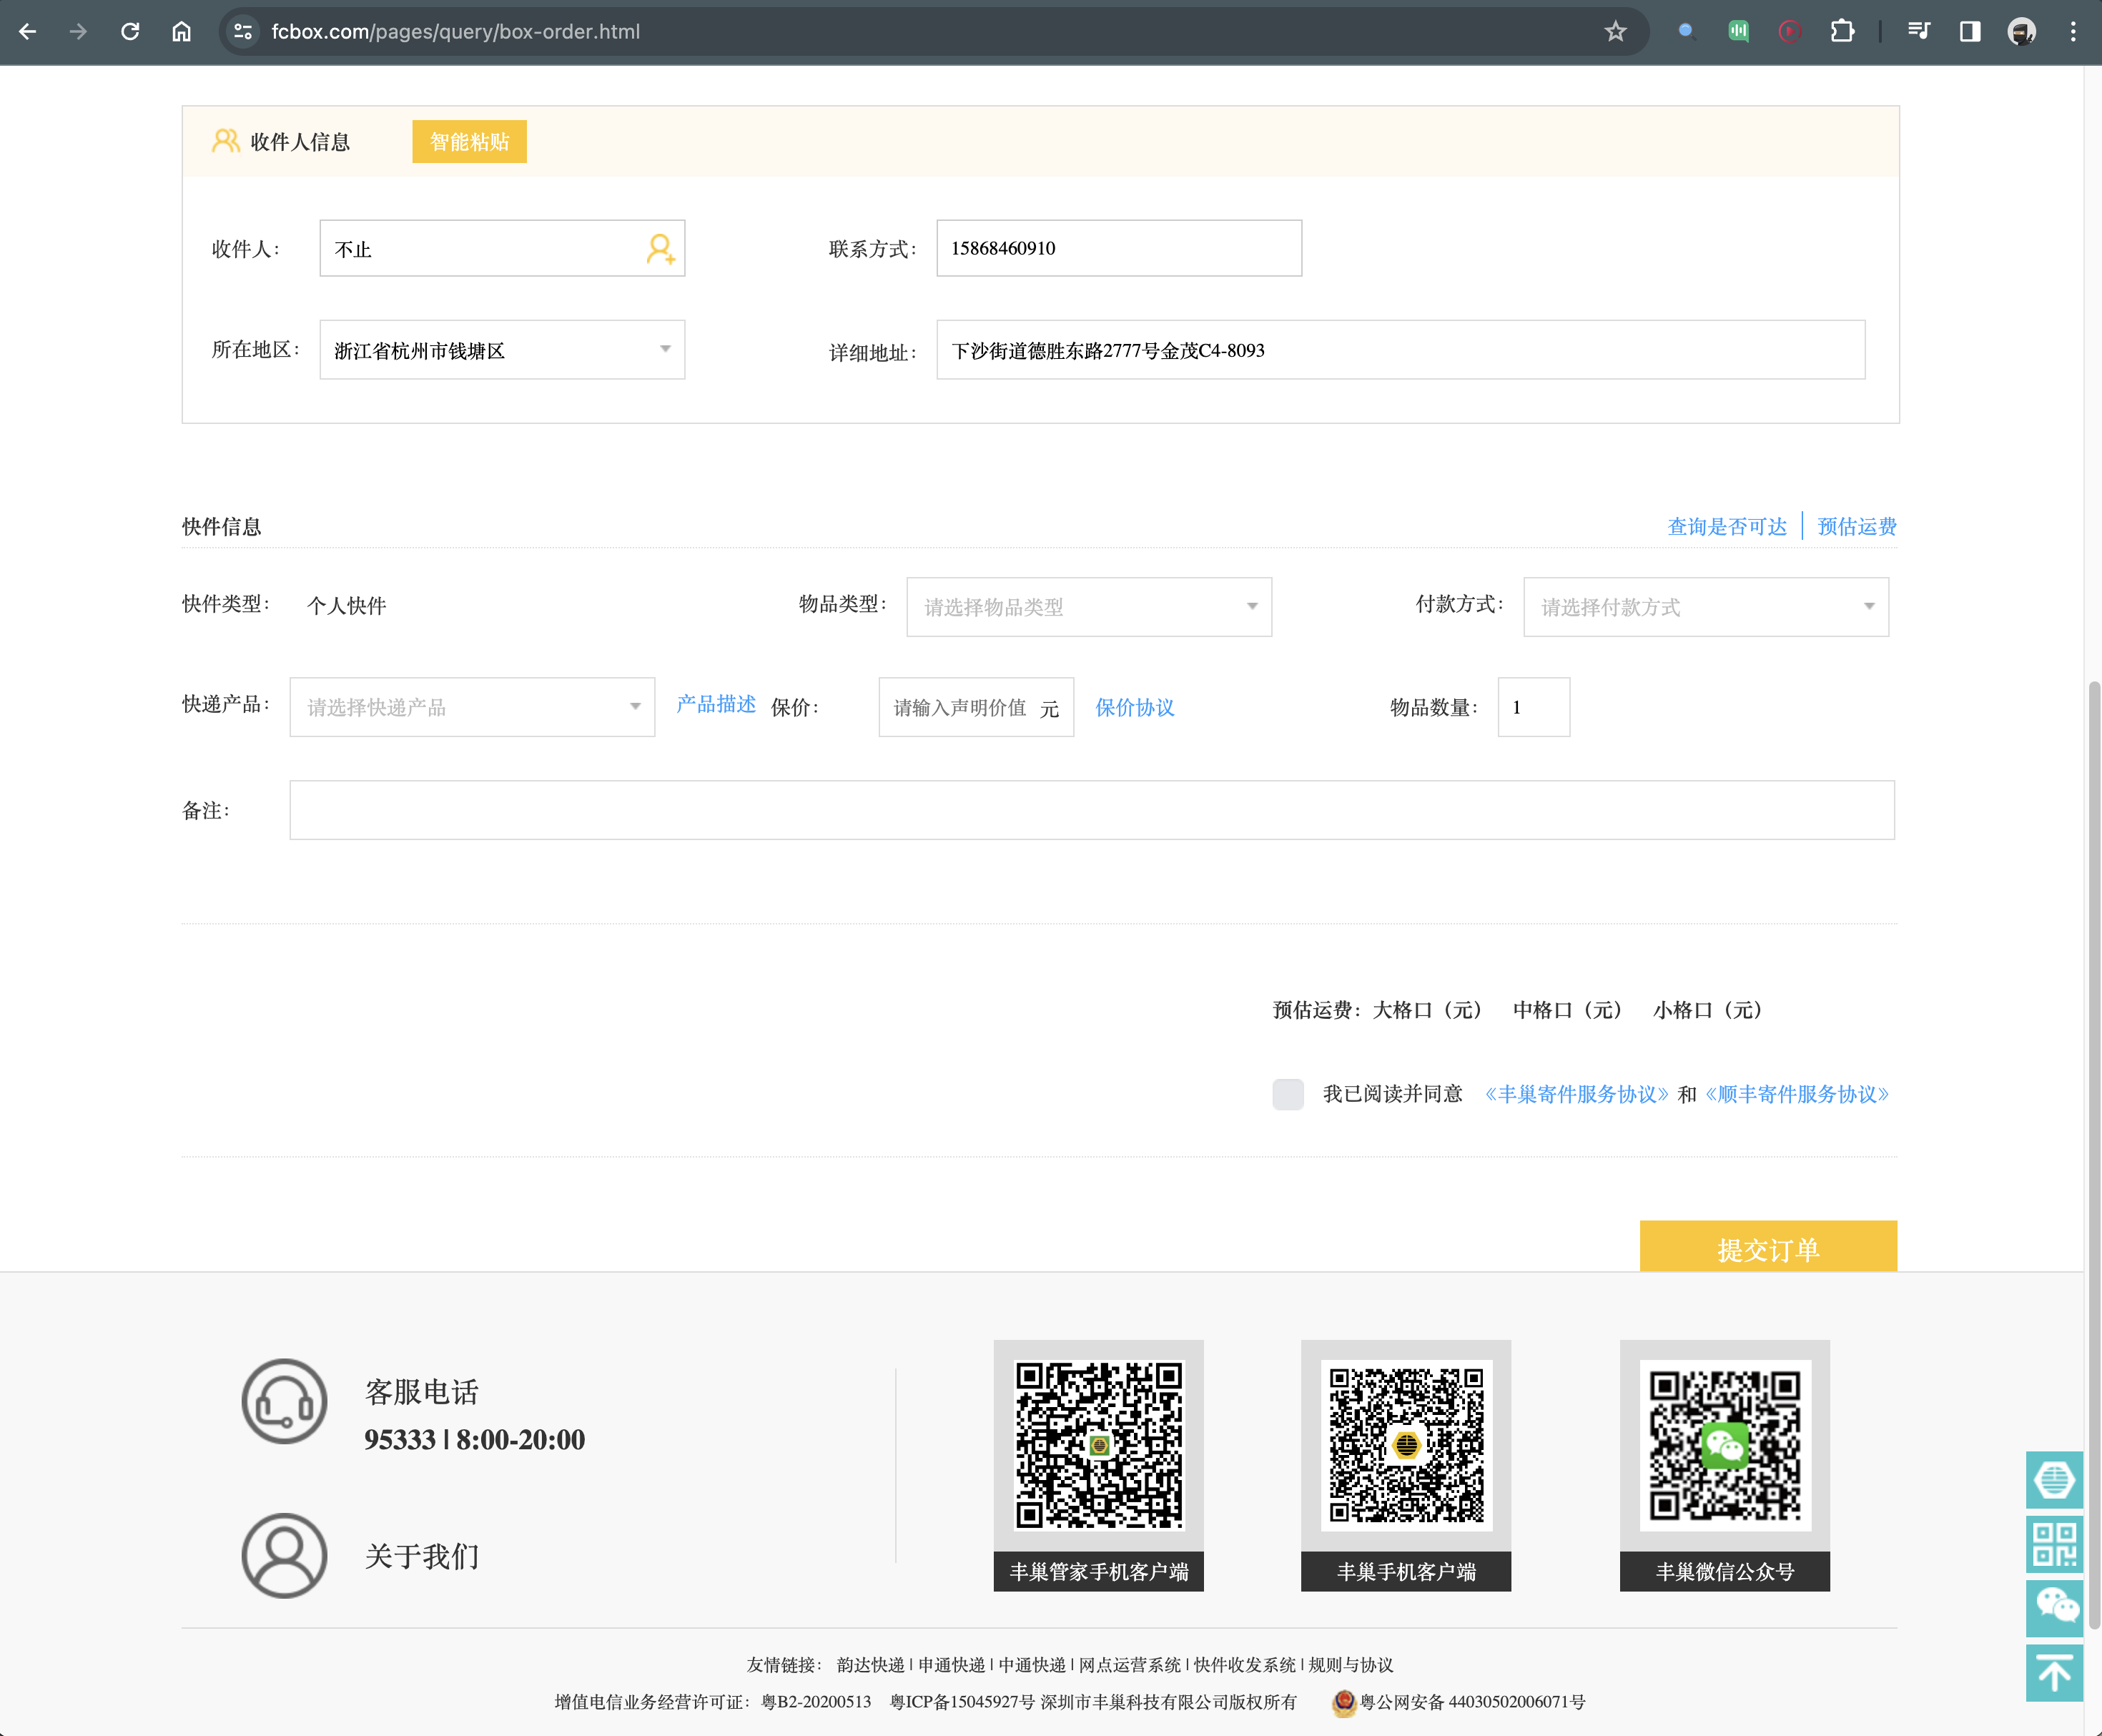
Task: Focus the 物品数量 quantity field
Action: coord(1534,707)
